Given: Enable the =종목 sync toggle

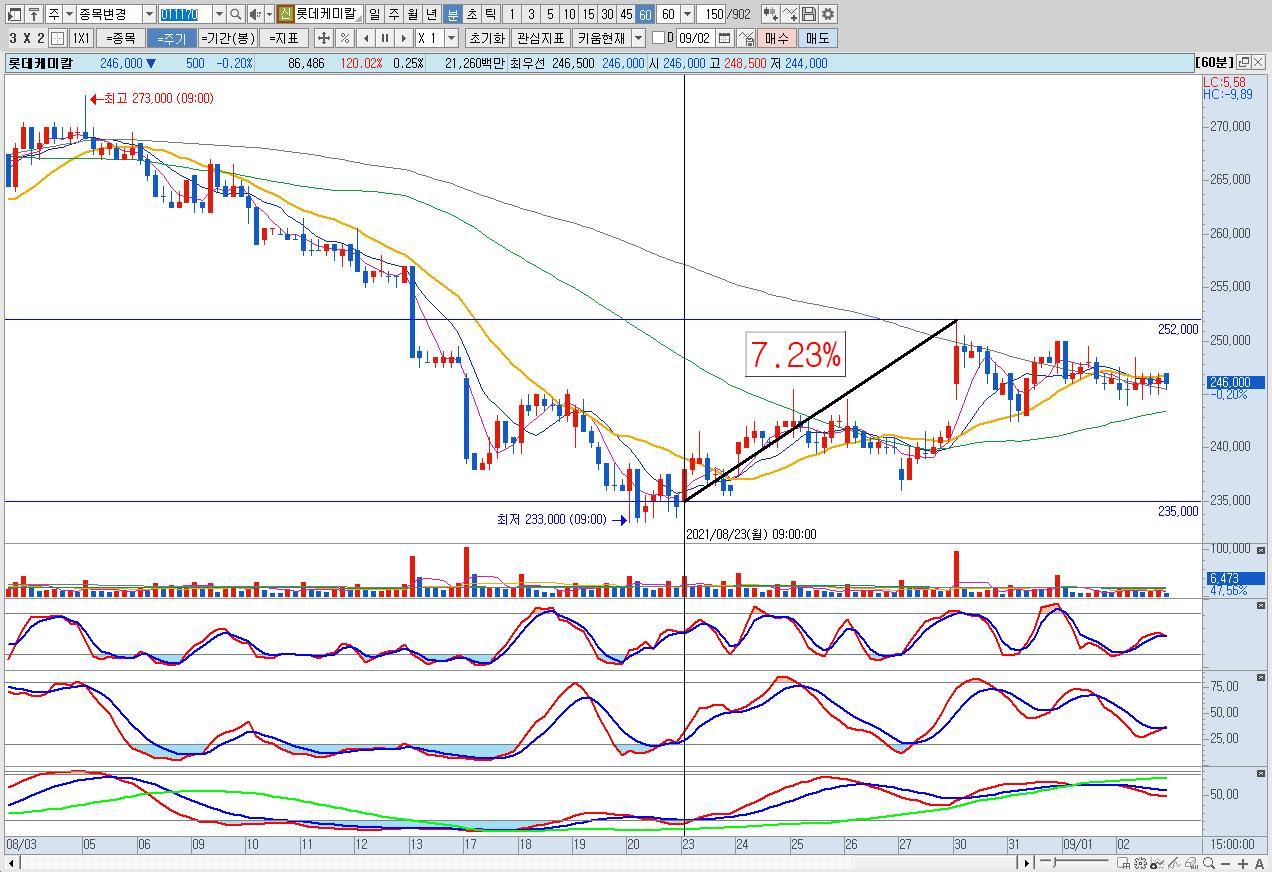Looking at the screenshot, I should click(x=121, y=38).
